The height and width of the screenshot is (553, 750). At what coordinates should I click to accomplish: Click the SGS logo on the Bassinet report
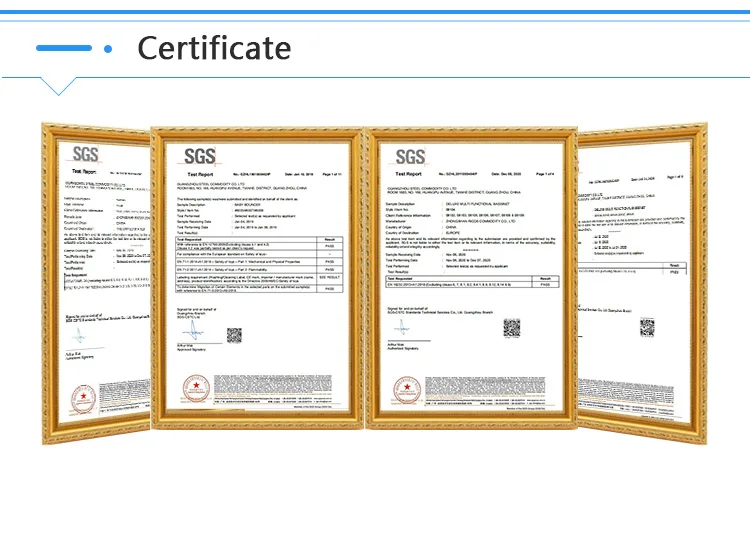point(410,157)
